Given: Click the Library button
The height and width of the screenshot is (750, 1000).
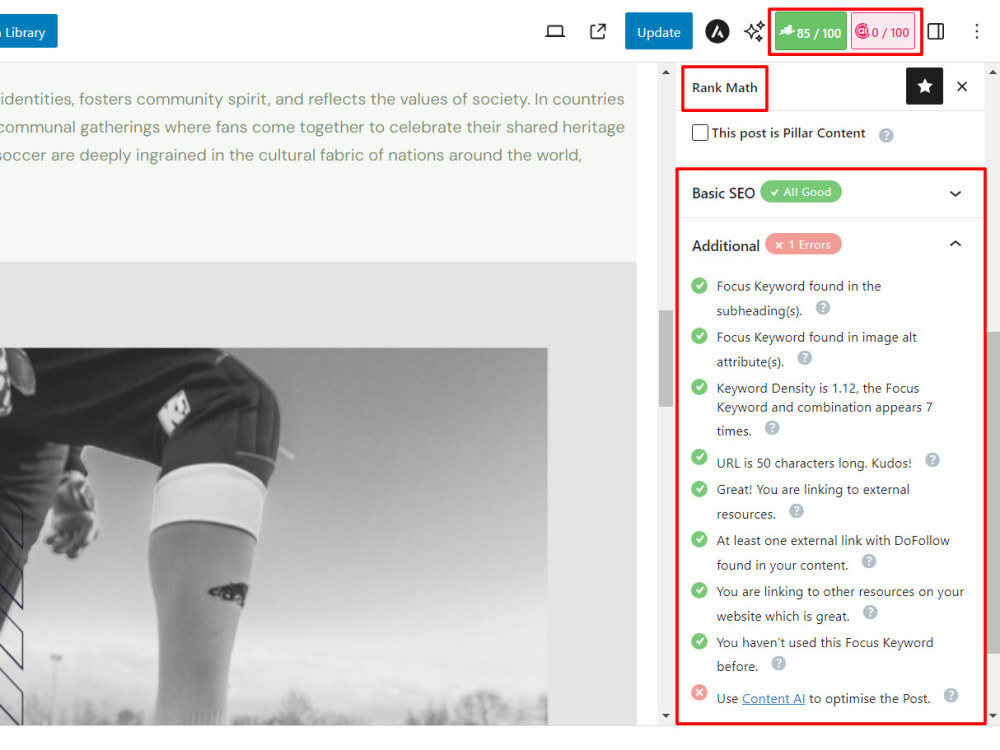Looking at the screenshot, I should pyautogui.click(x=27, y=31).
